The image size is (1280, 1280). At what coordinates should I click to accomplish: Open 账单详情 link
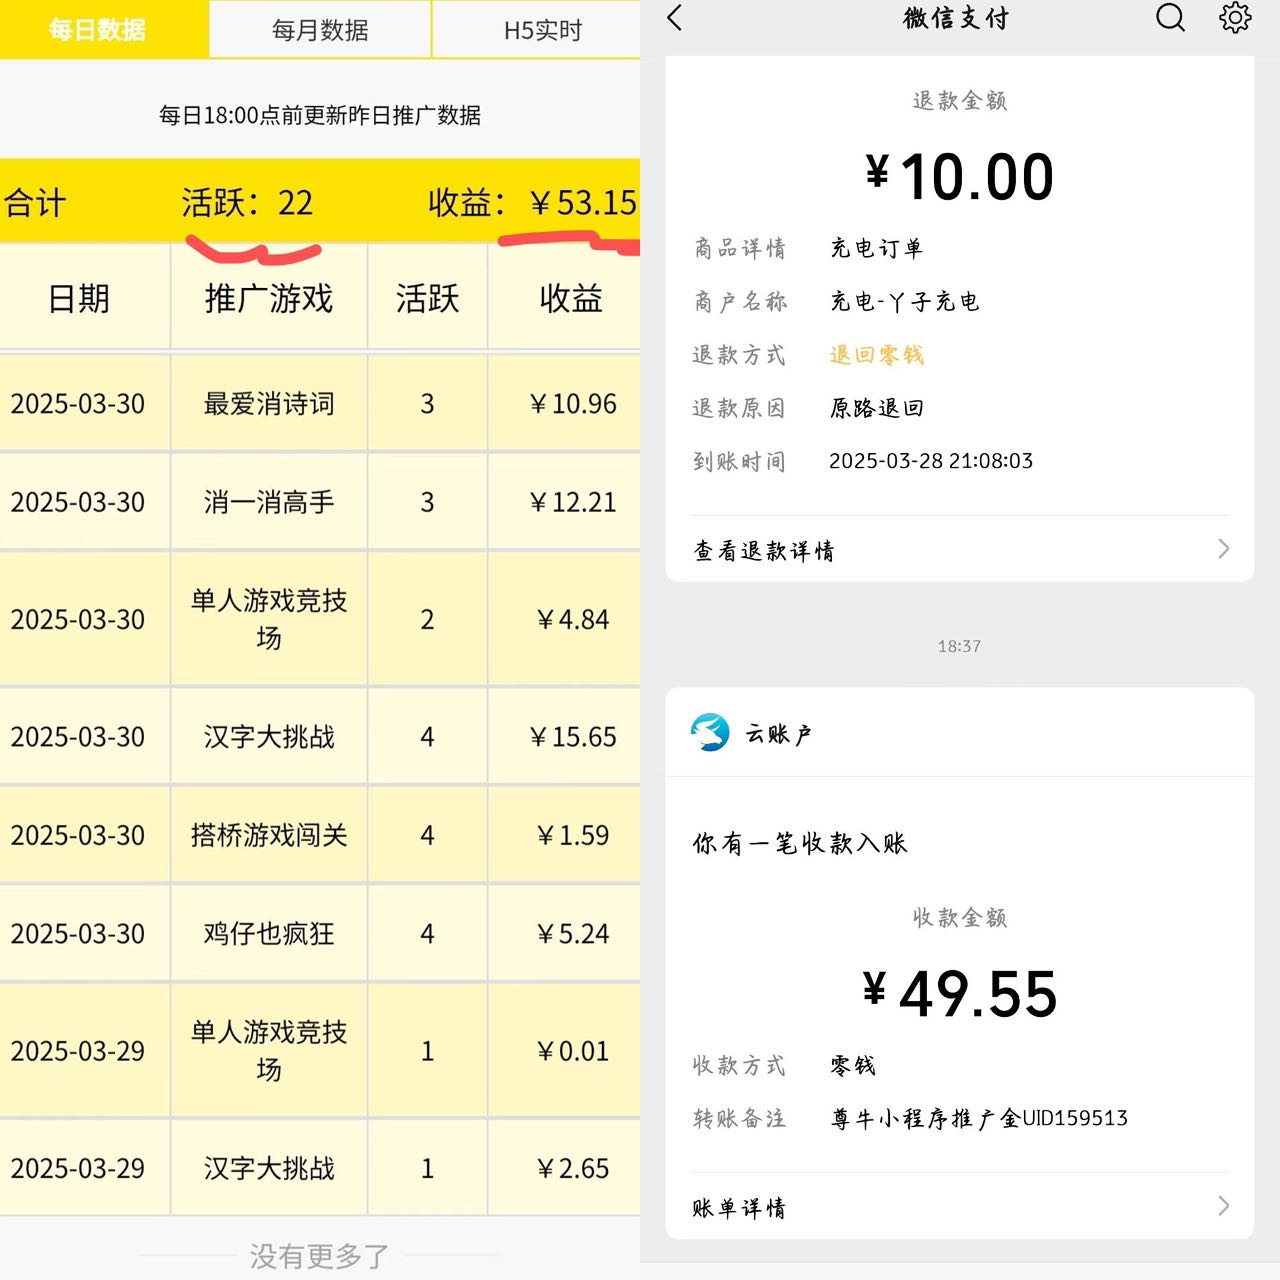click(739, 1207)
